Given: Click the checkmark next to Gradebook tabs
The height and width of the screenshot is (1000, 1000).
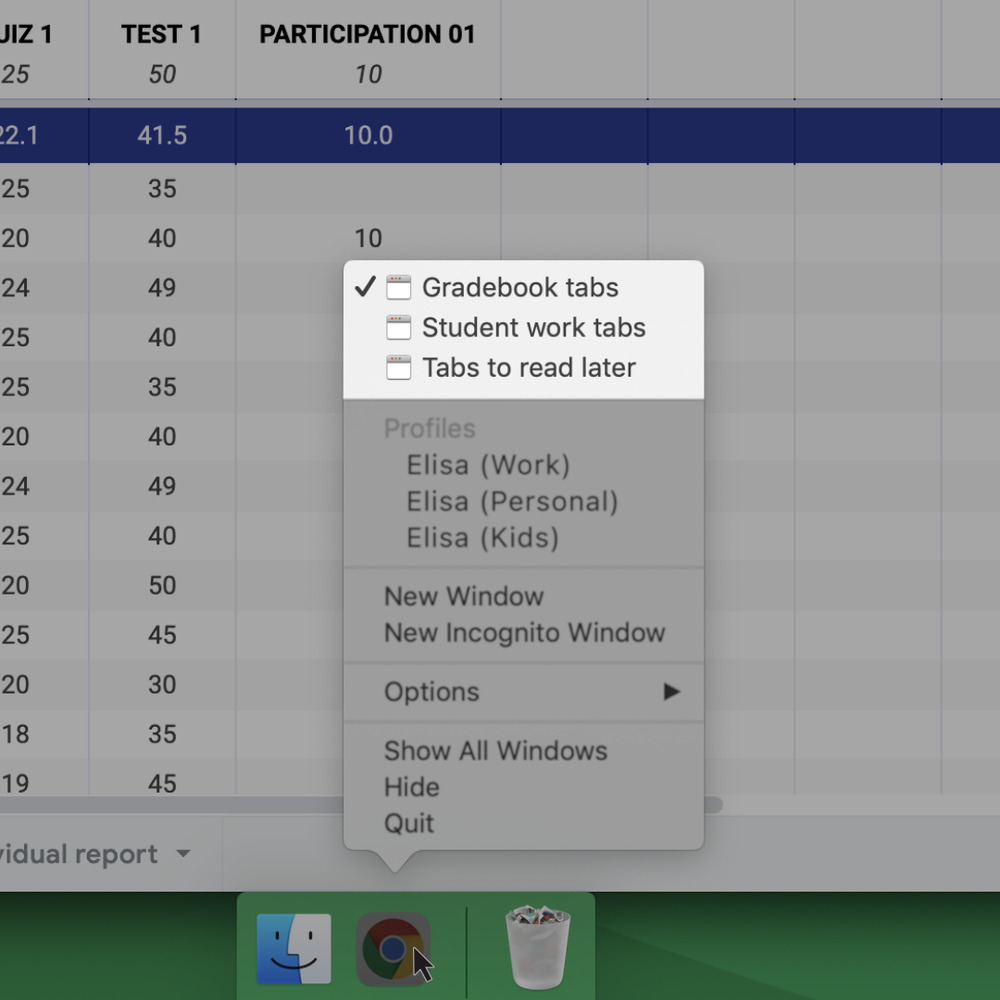Looking at the screenshot, I should (x=367, y=287).
